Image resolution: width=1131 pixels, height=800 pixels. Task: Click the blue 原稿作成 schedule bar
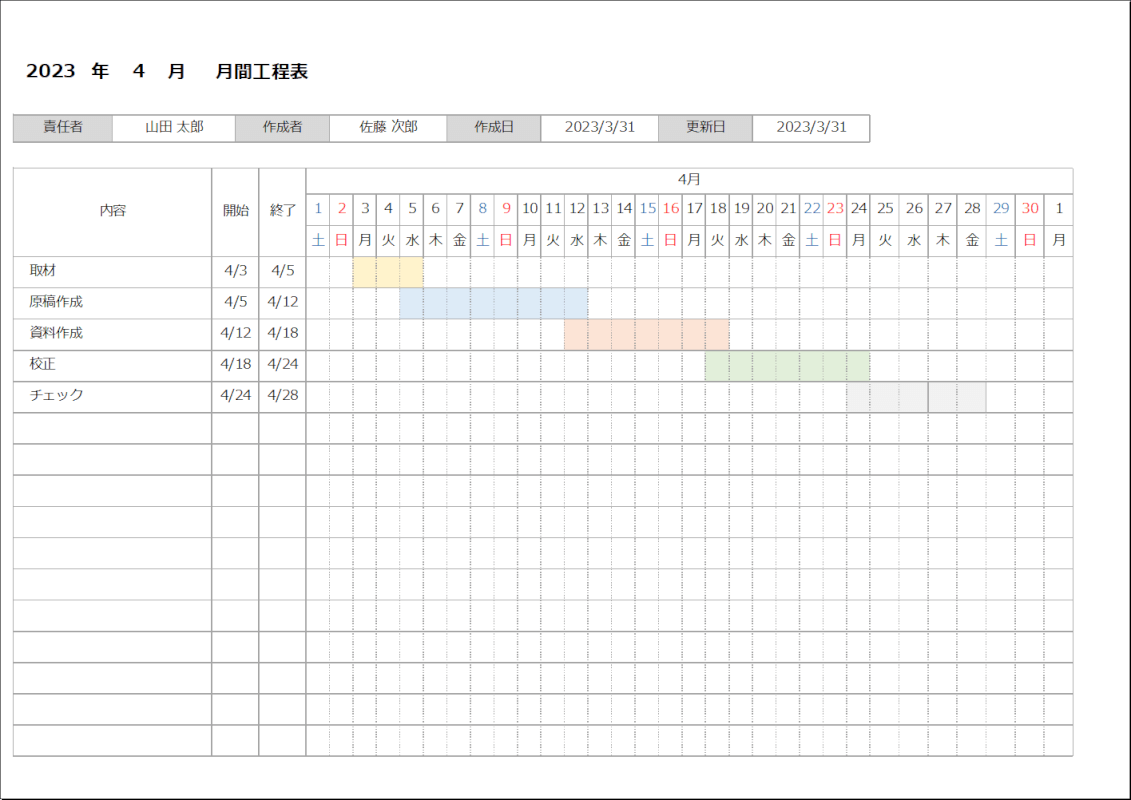coord(493,303)
